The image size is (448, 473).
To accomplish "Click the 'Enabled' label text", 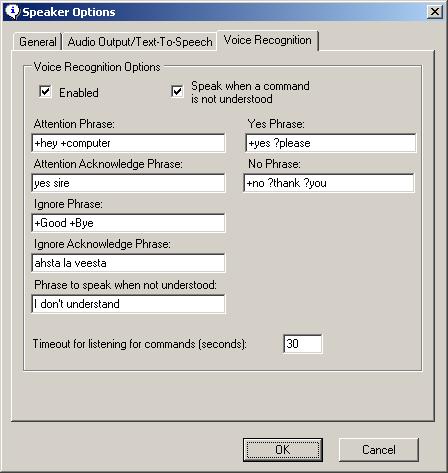I will coord(79,93).
